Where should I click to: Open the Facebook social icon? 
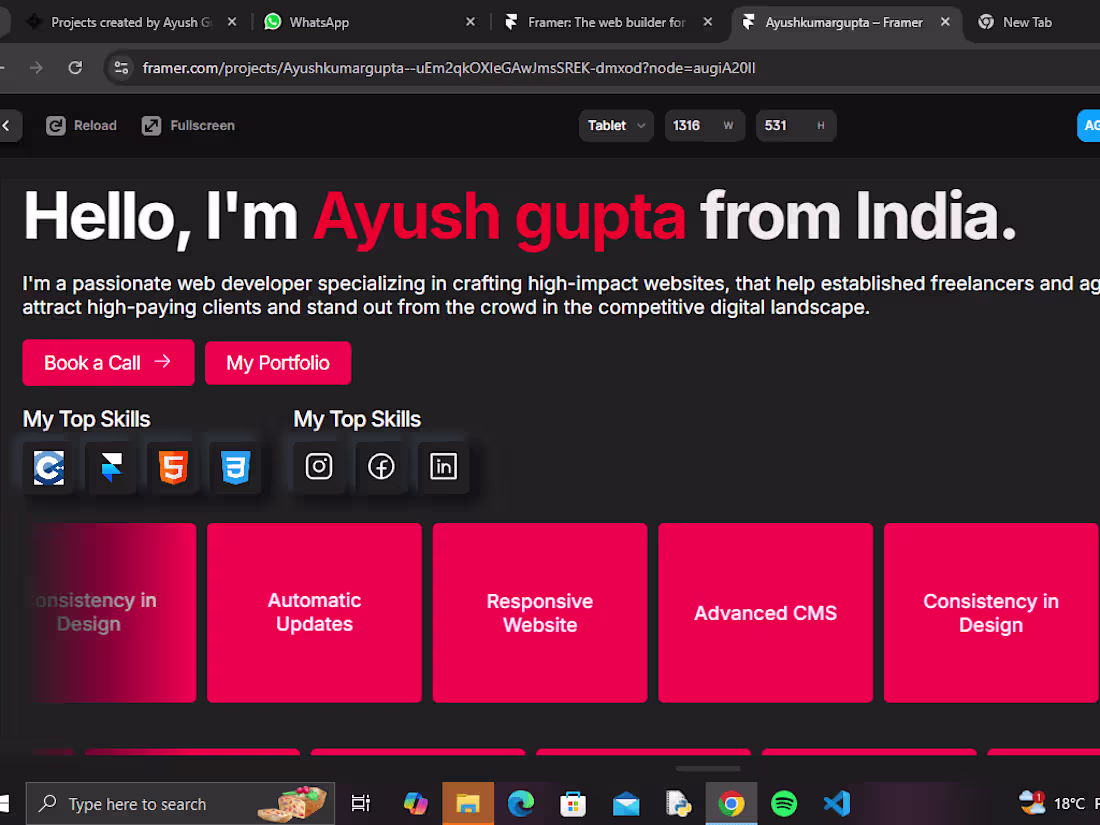coord(381,467)
